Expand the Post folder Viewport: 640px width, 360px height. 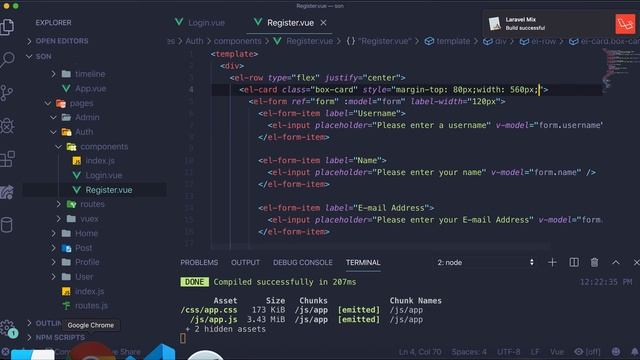pos(83,248)
